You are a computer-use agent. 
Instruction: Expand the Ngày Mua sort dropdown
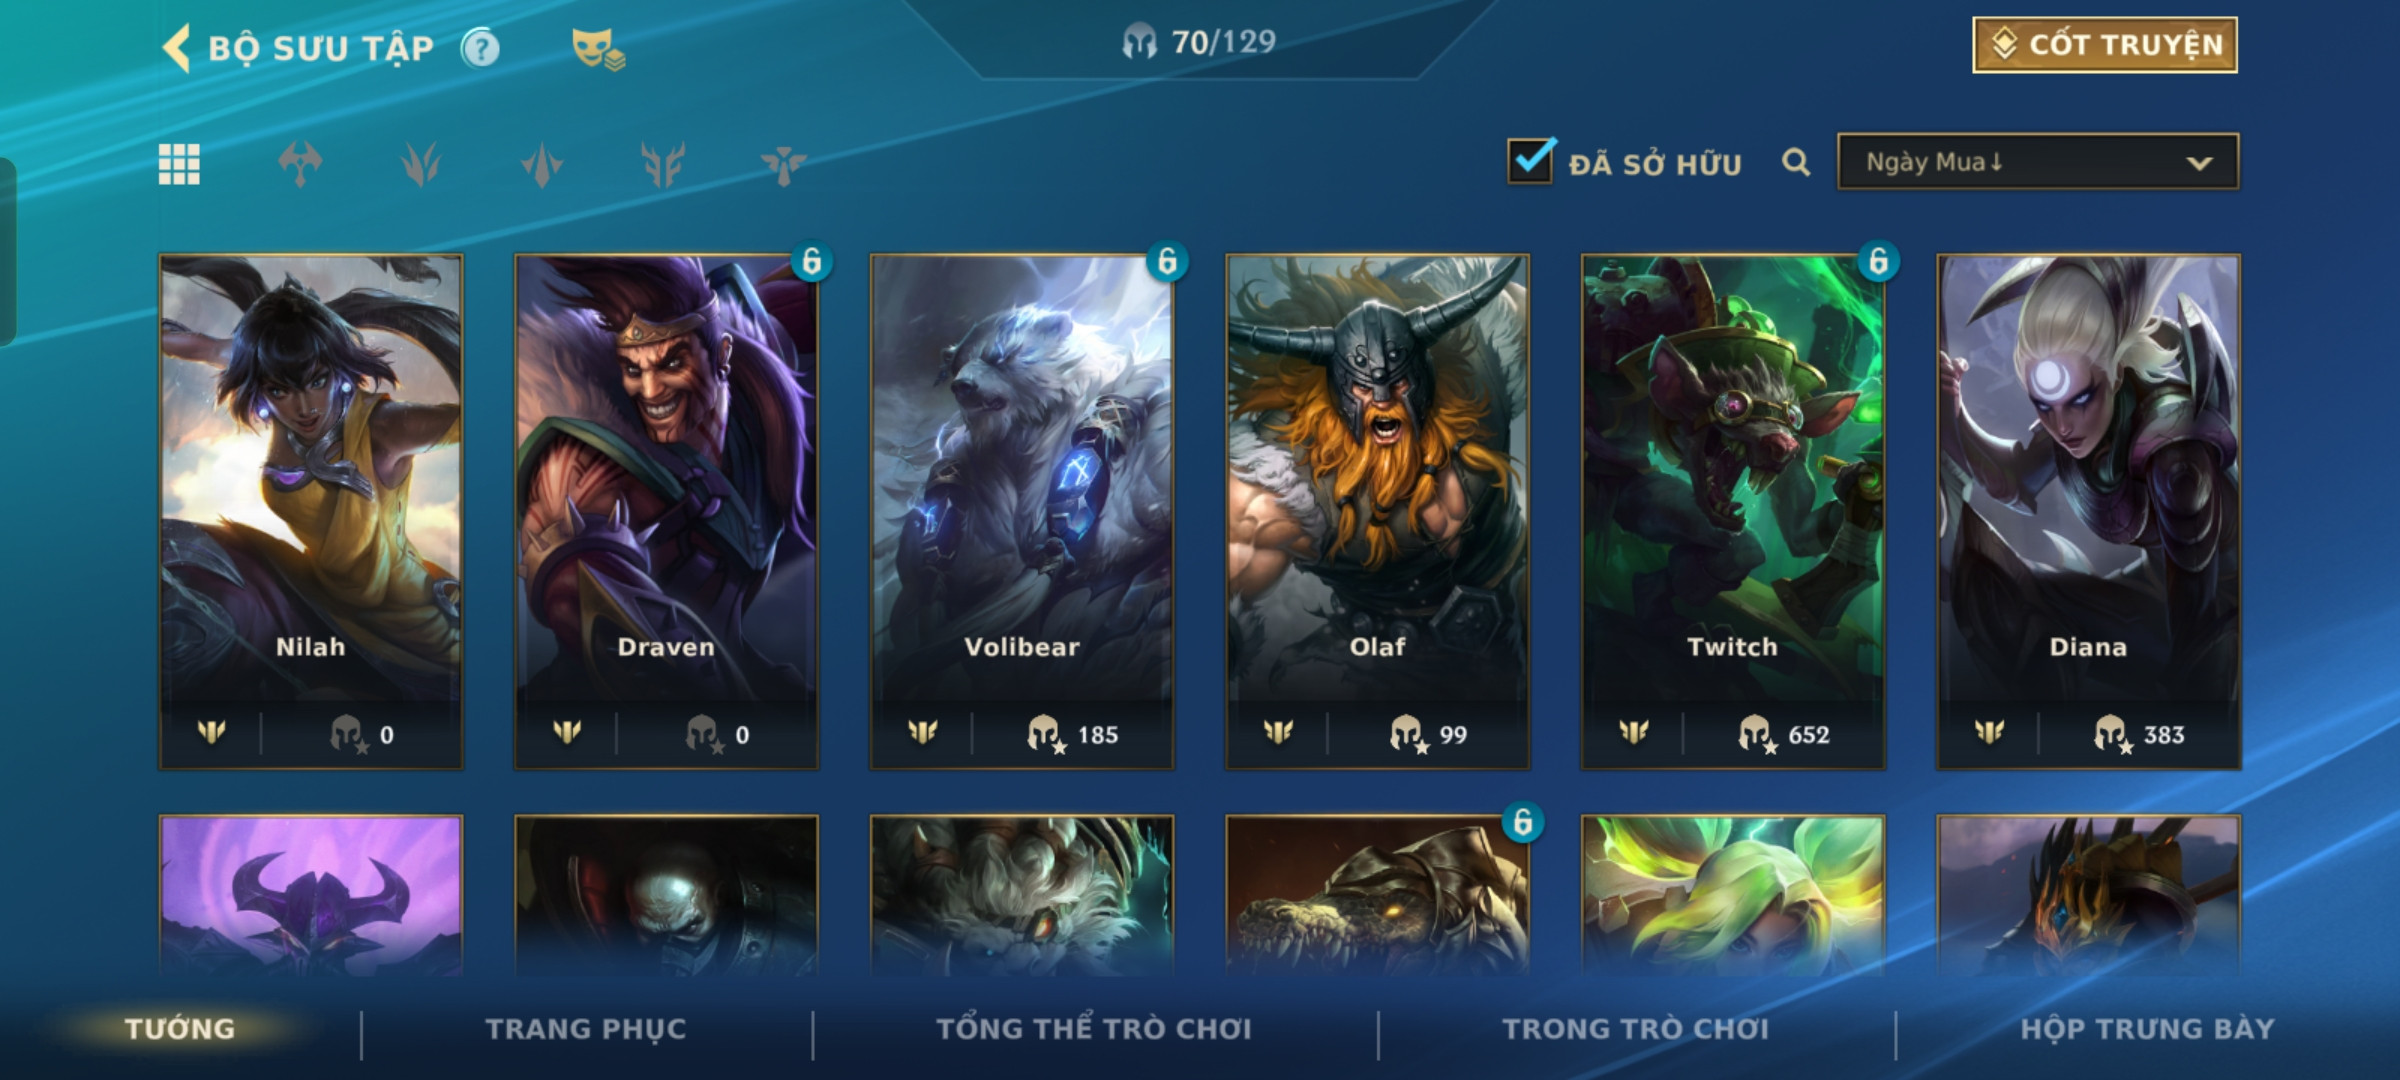pos(2038,162)
